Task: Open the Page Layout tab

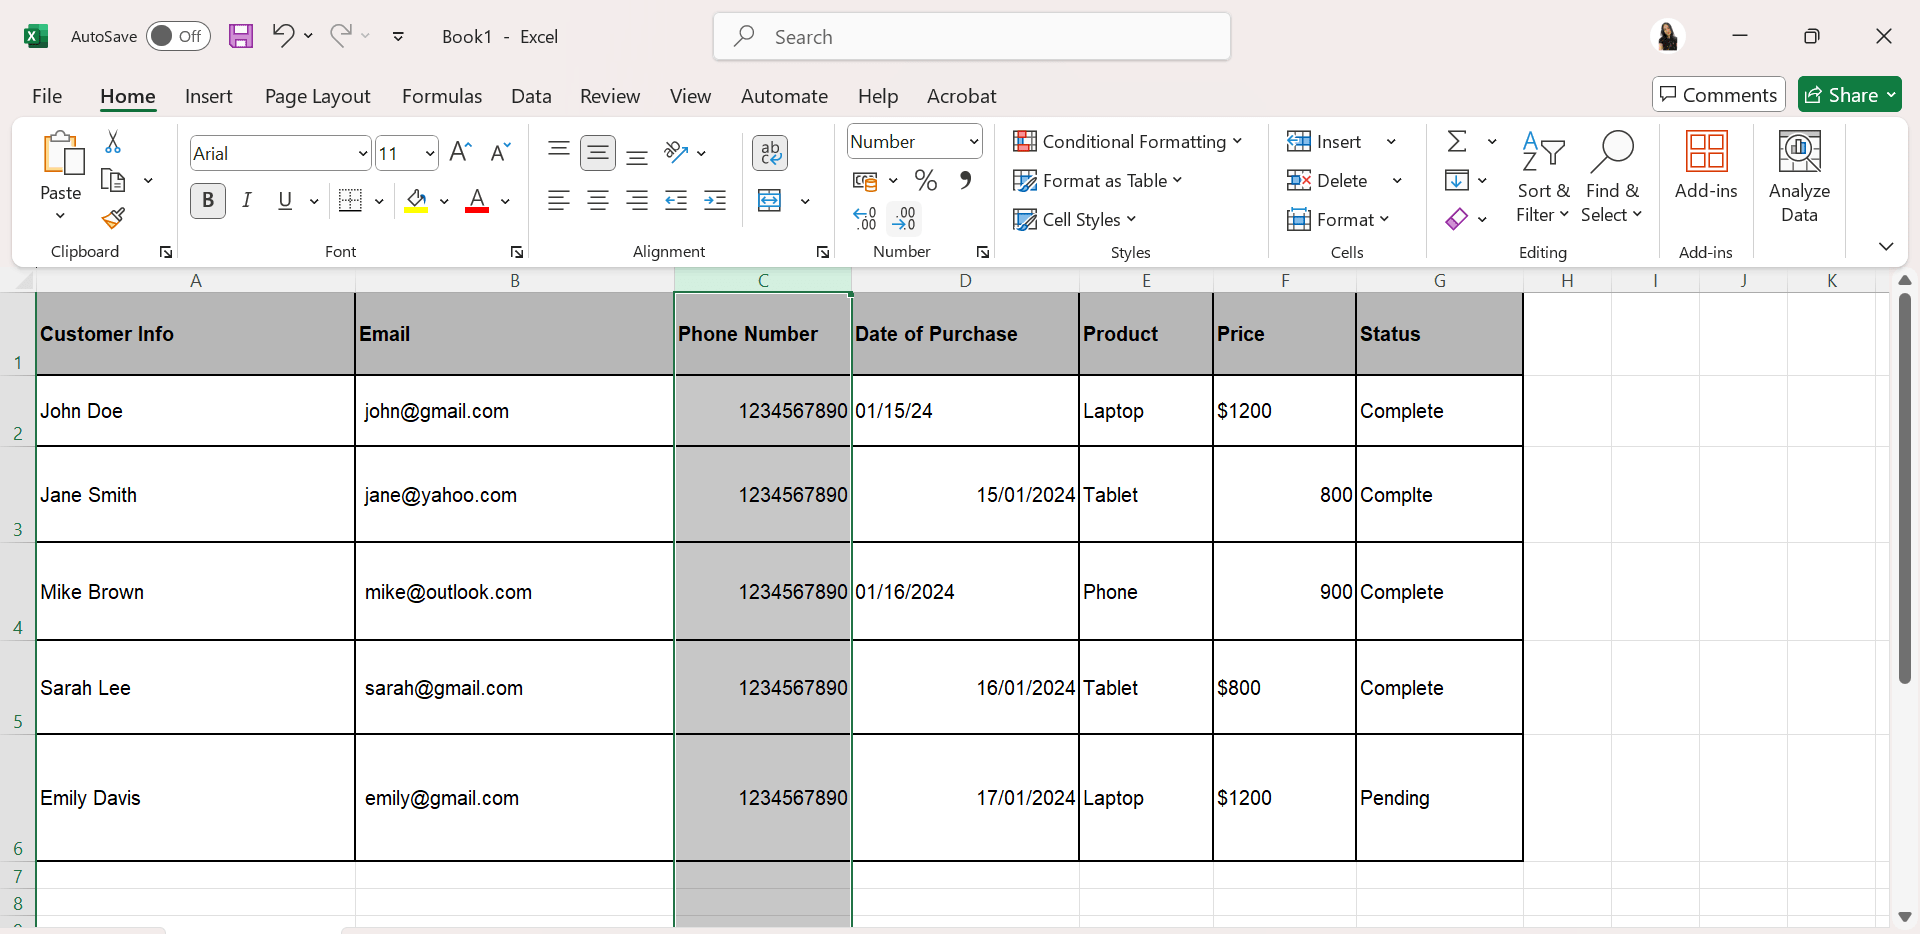Action: pos(317,96)
